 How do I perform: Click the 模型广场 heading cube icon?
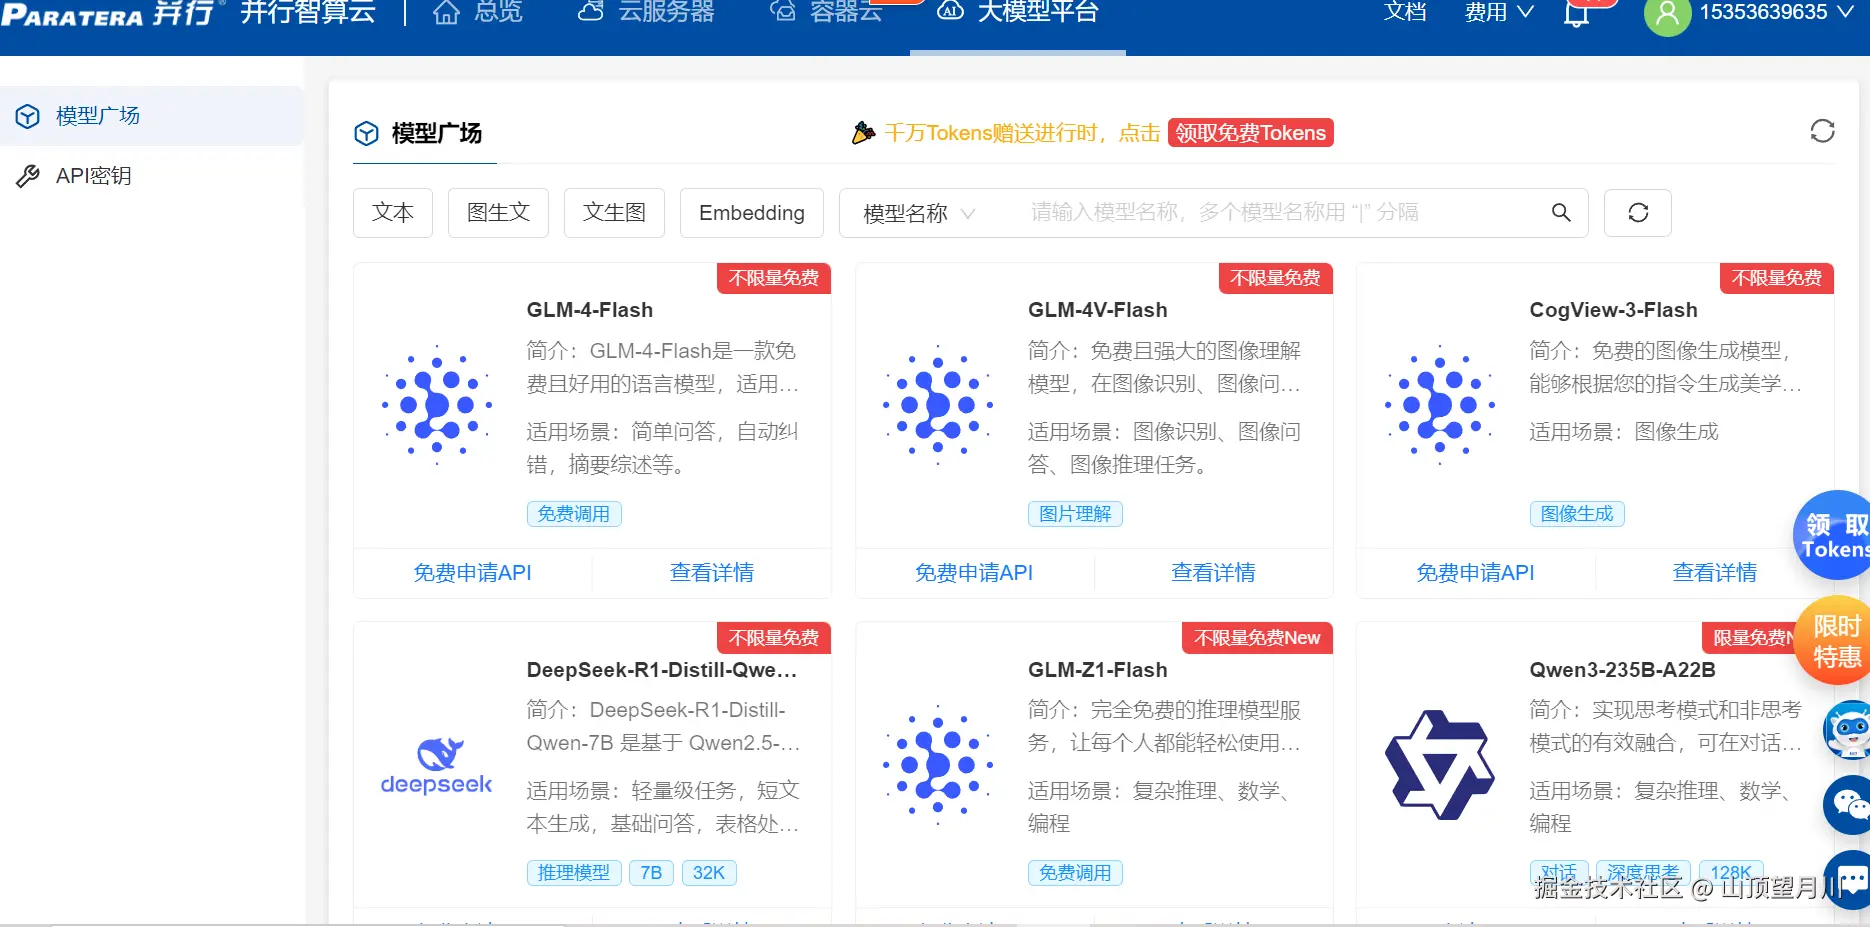pyautogui.click(x=367, y=133)
